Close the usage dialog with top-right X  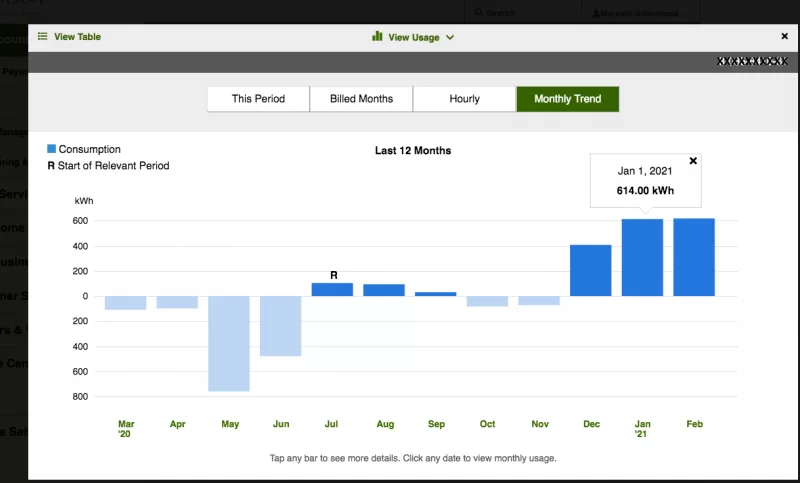pyautogui.click(x=784, y=36)
